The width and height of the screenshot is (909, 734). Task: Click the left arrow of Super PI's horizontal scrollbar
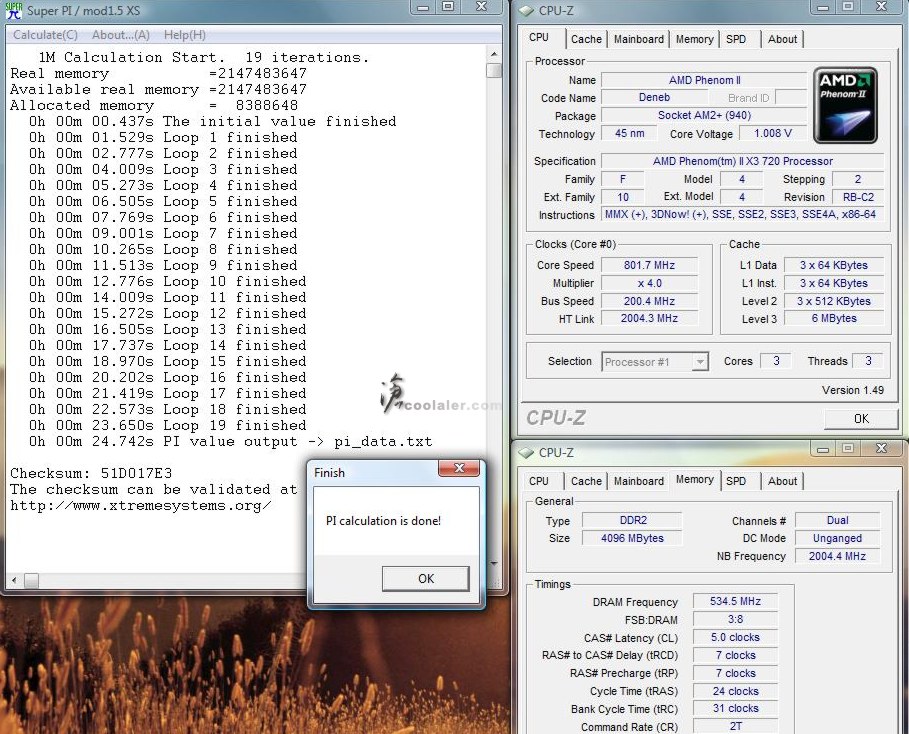pos(14,580)
